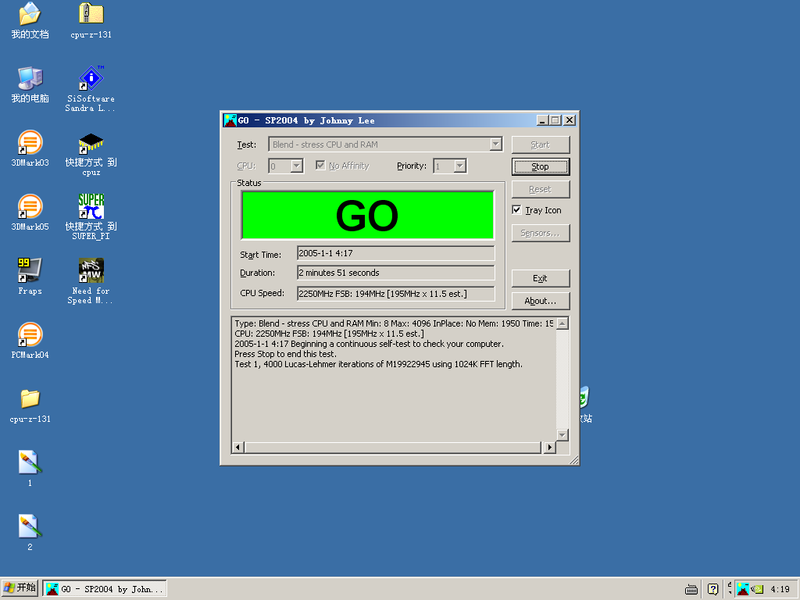Click log line starting 'Type: Blend - stress CPU'
800x600 pixels.
[x=394, y=323]
